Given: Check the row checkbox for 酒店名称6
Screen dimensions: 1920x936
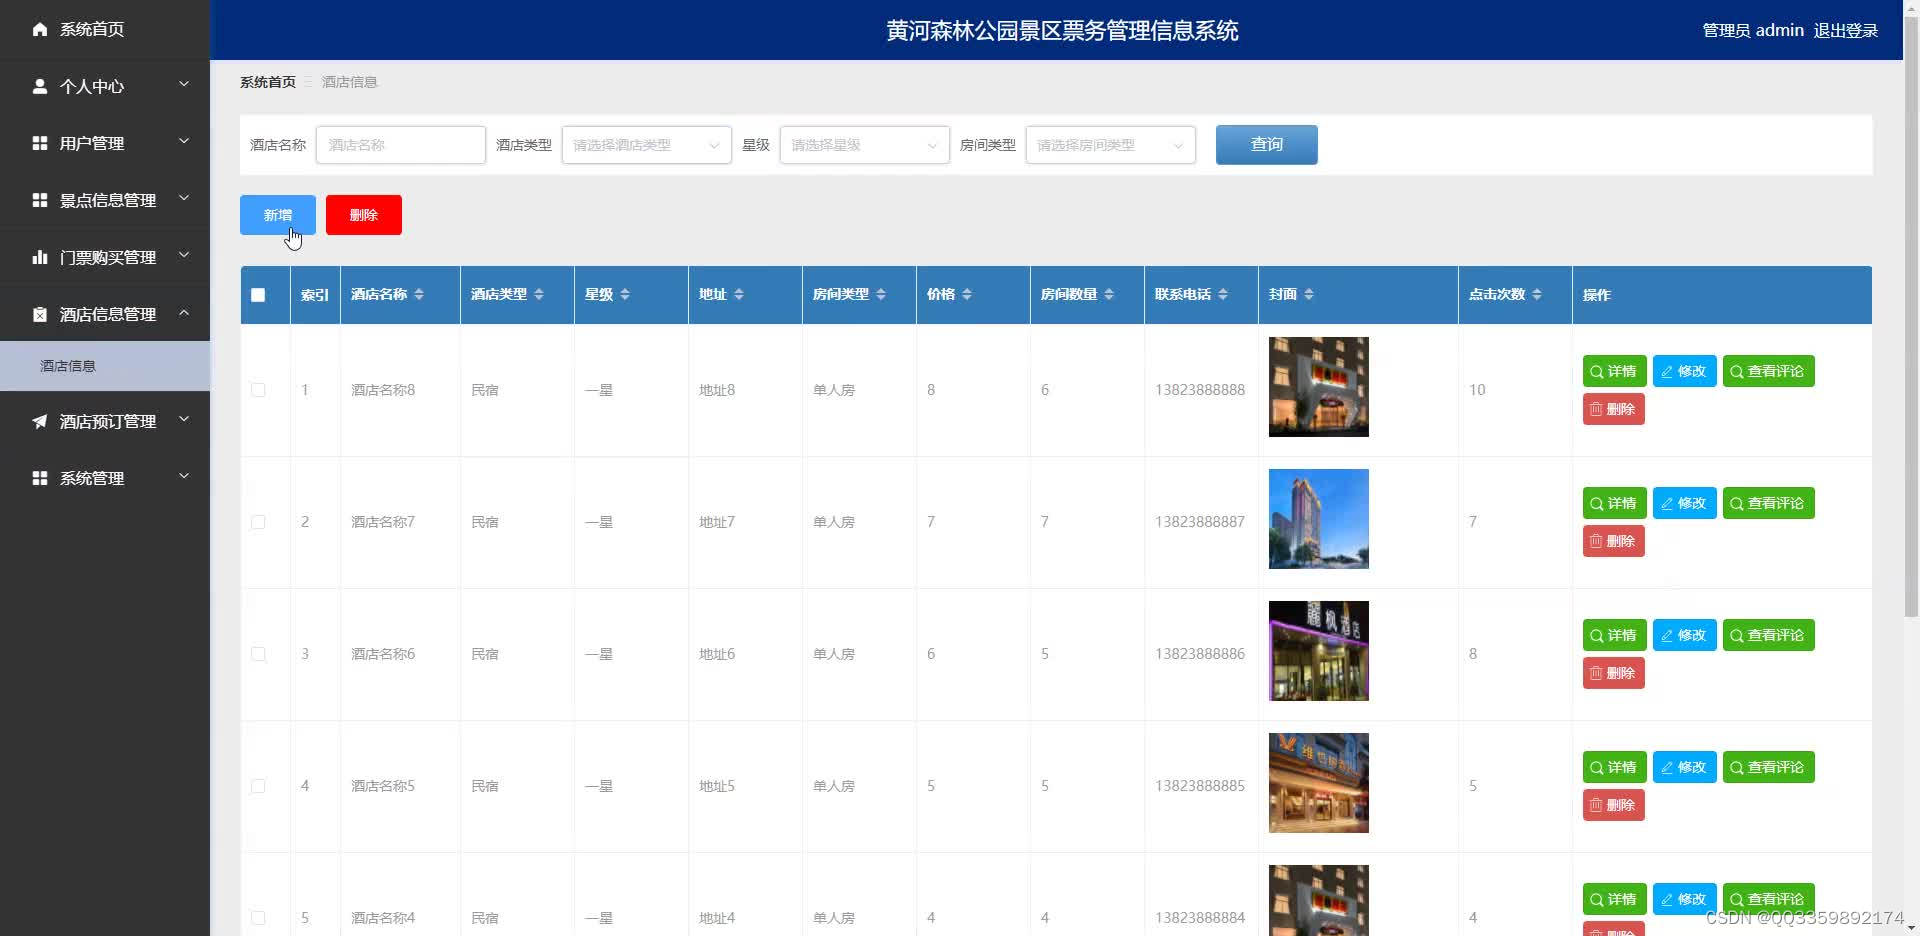Looking at the screenshot, I should pyautogui.click(x=258, y=654).
